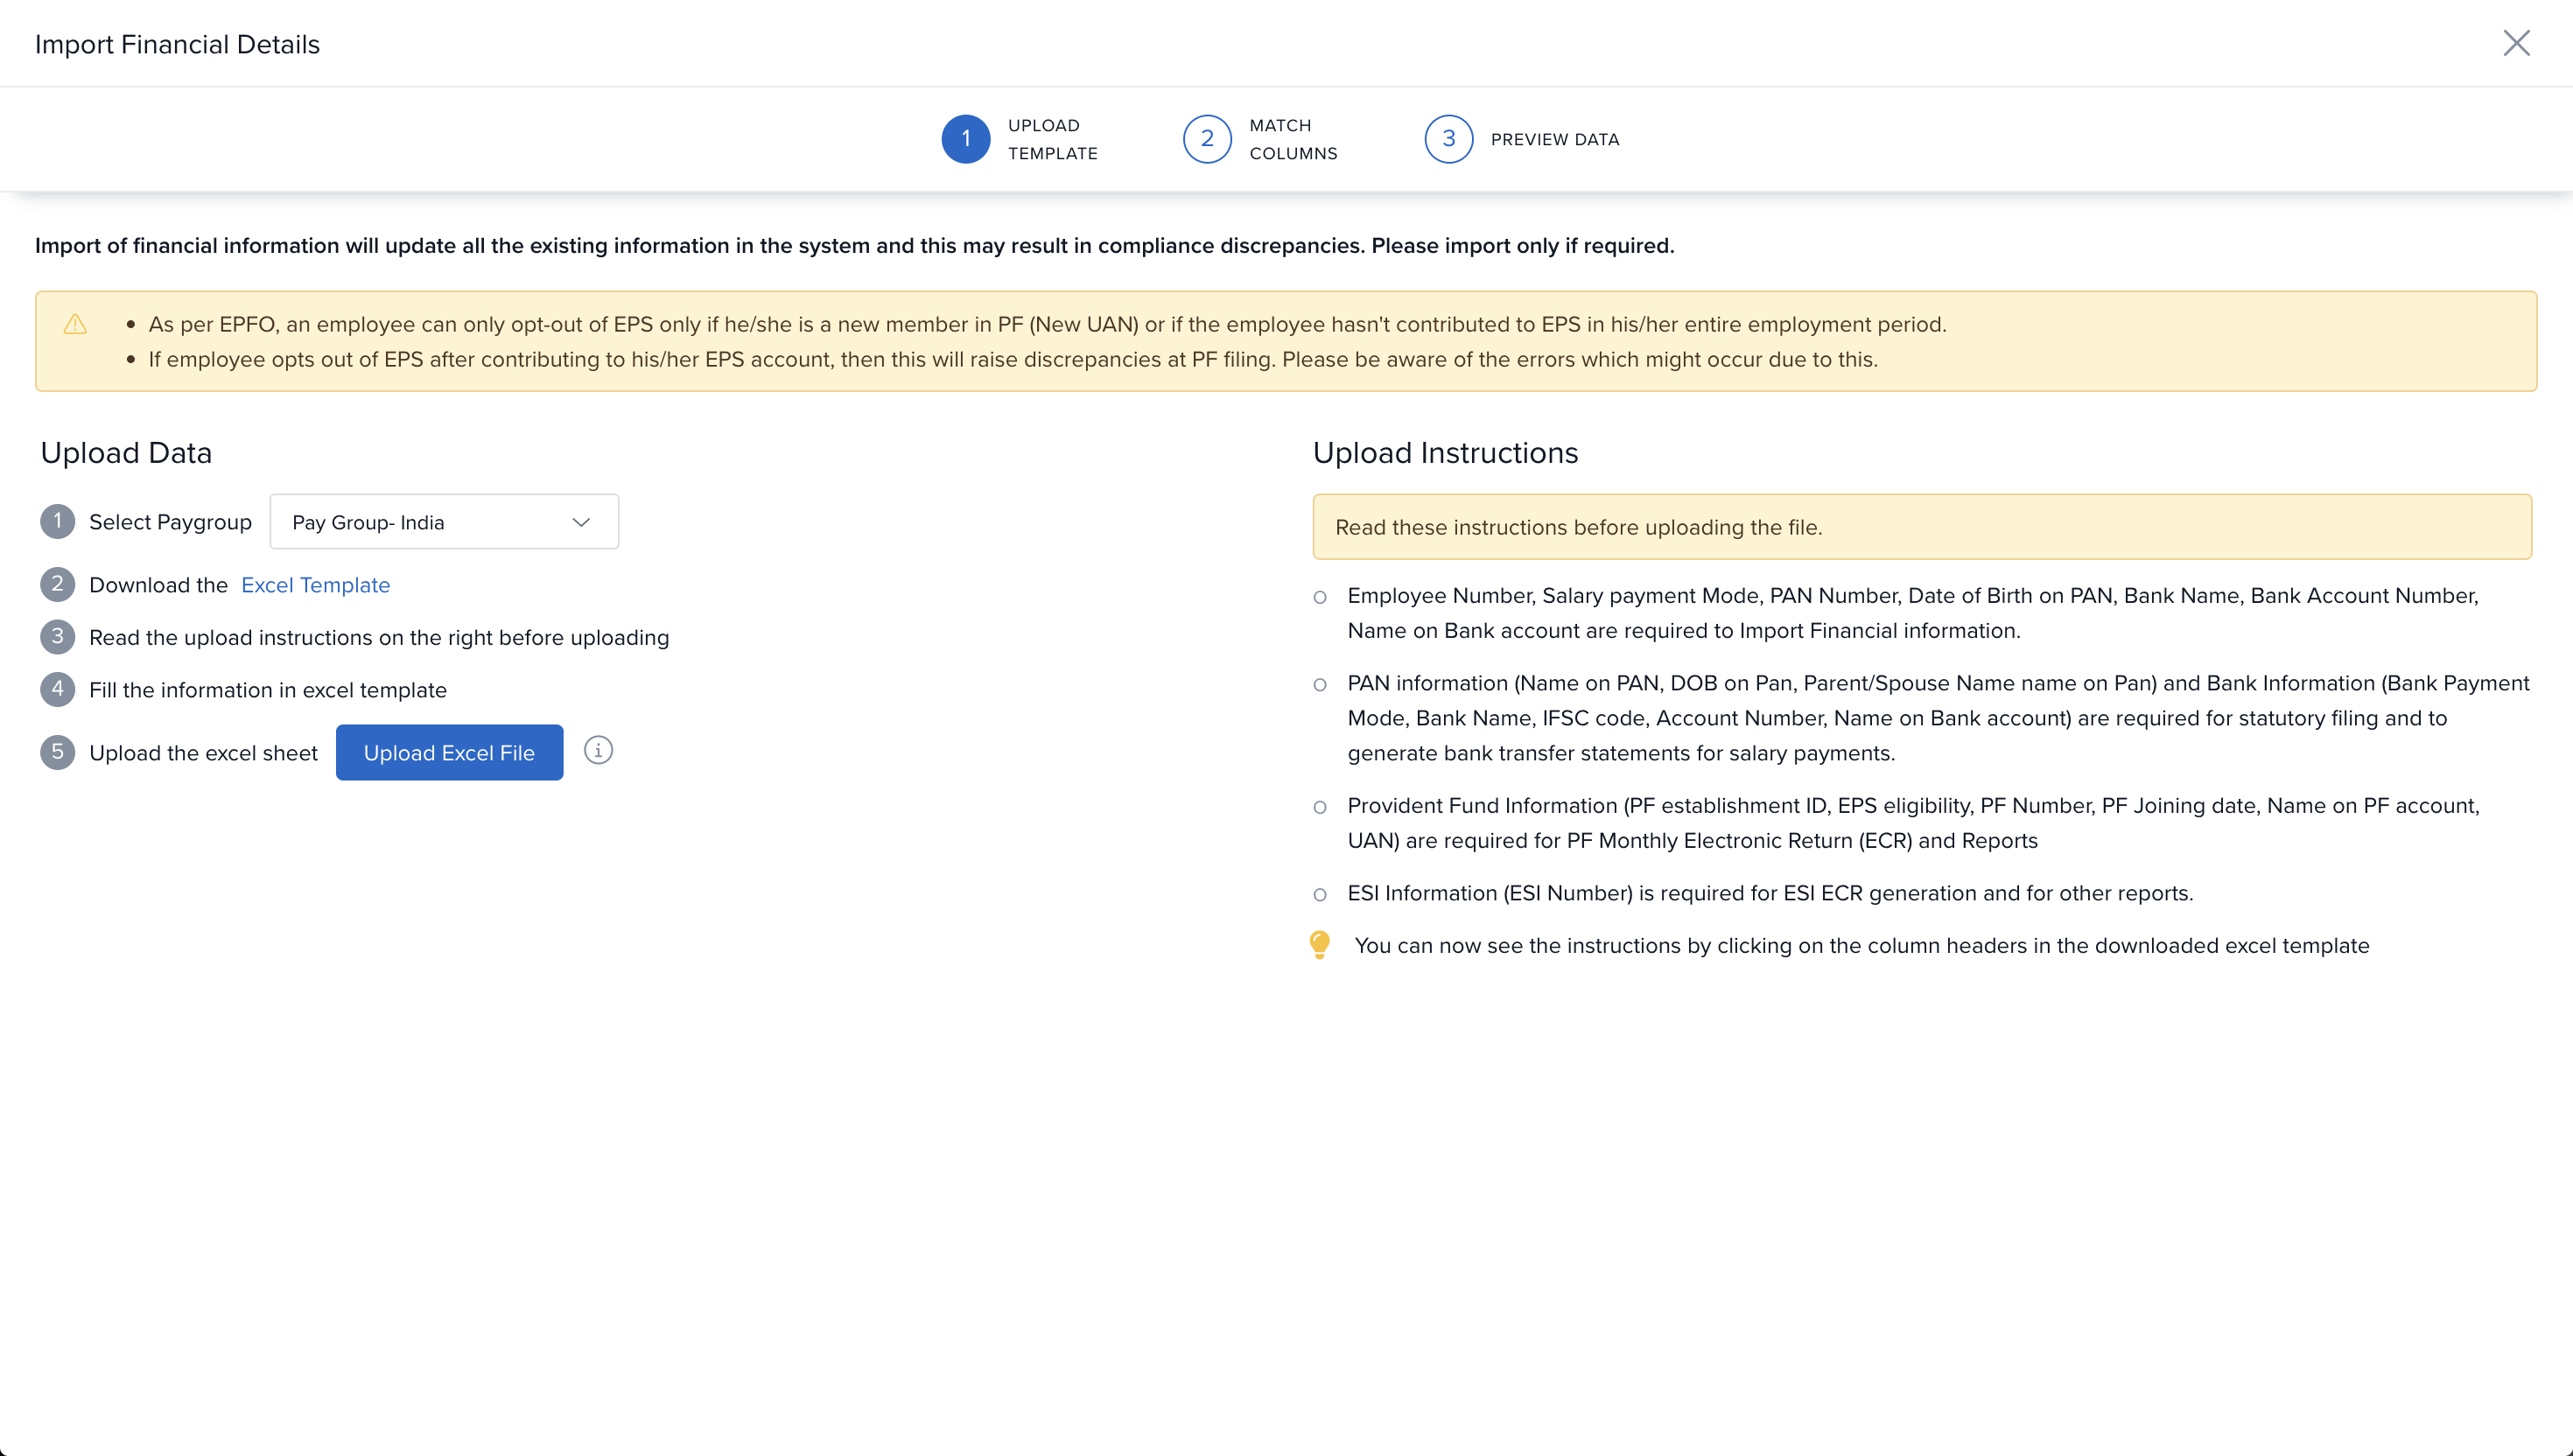Click the Upload Instructions heading

[1445, 453]
